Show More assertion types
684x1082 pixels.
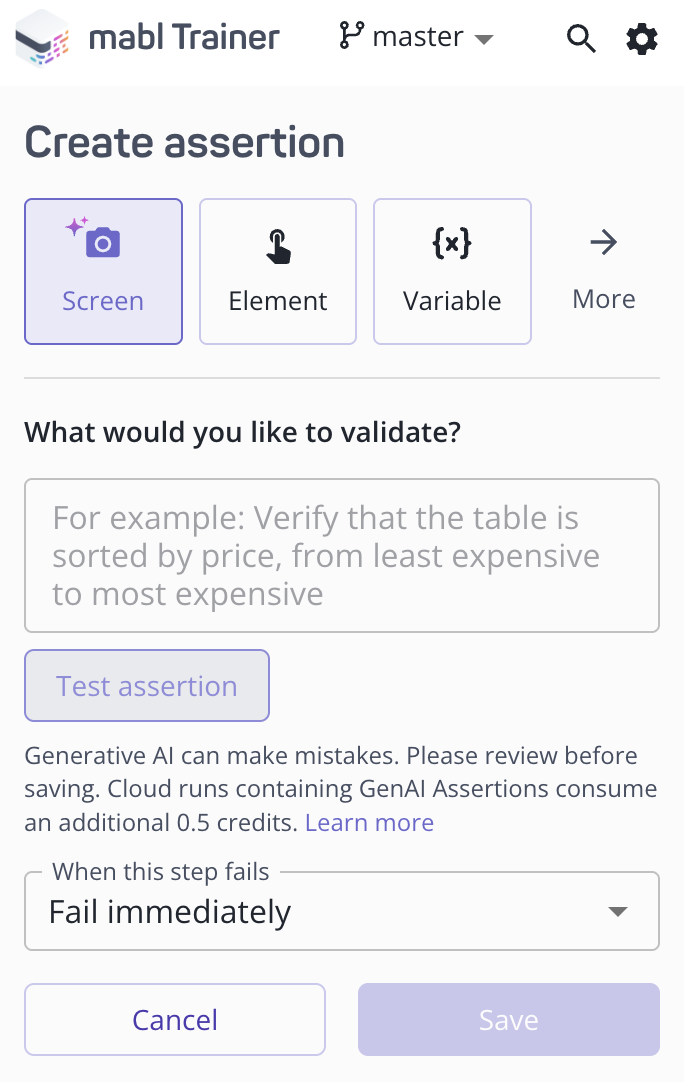click(x=604, y=272)
